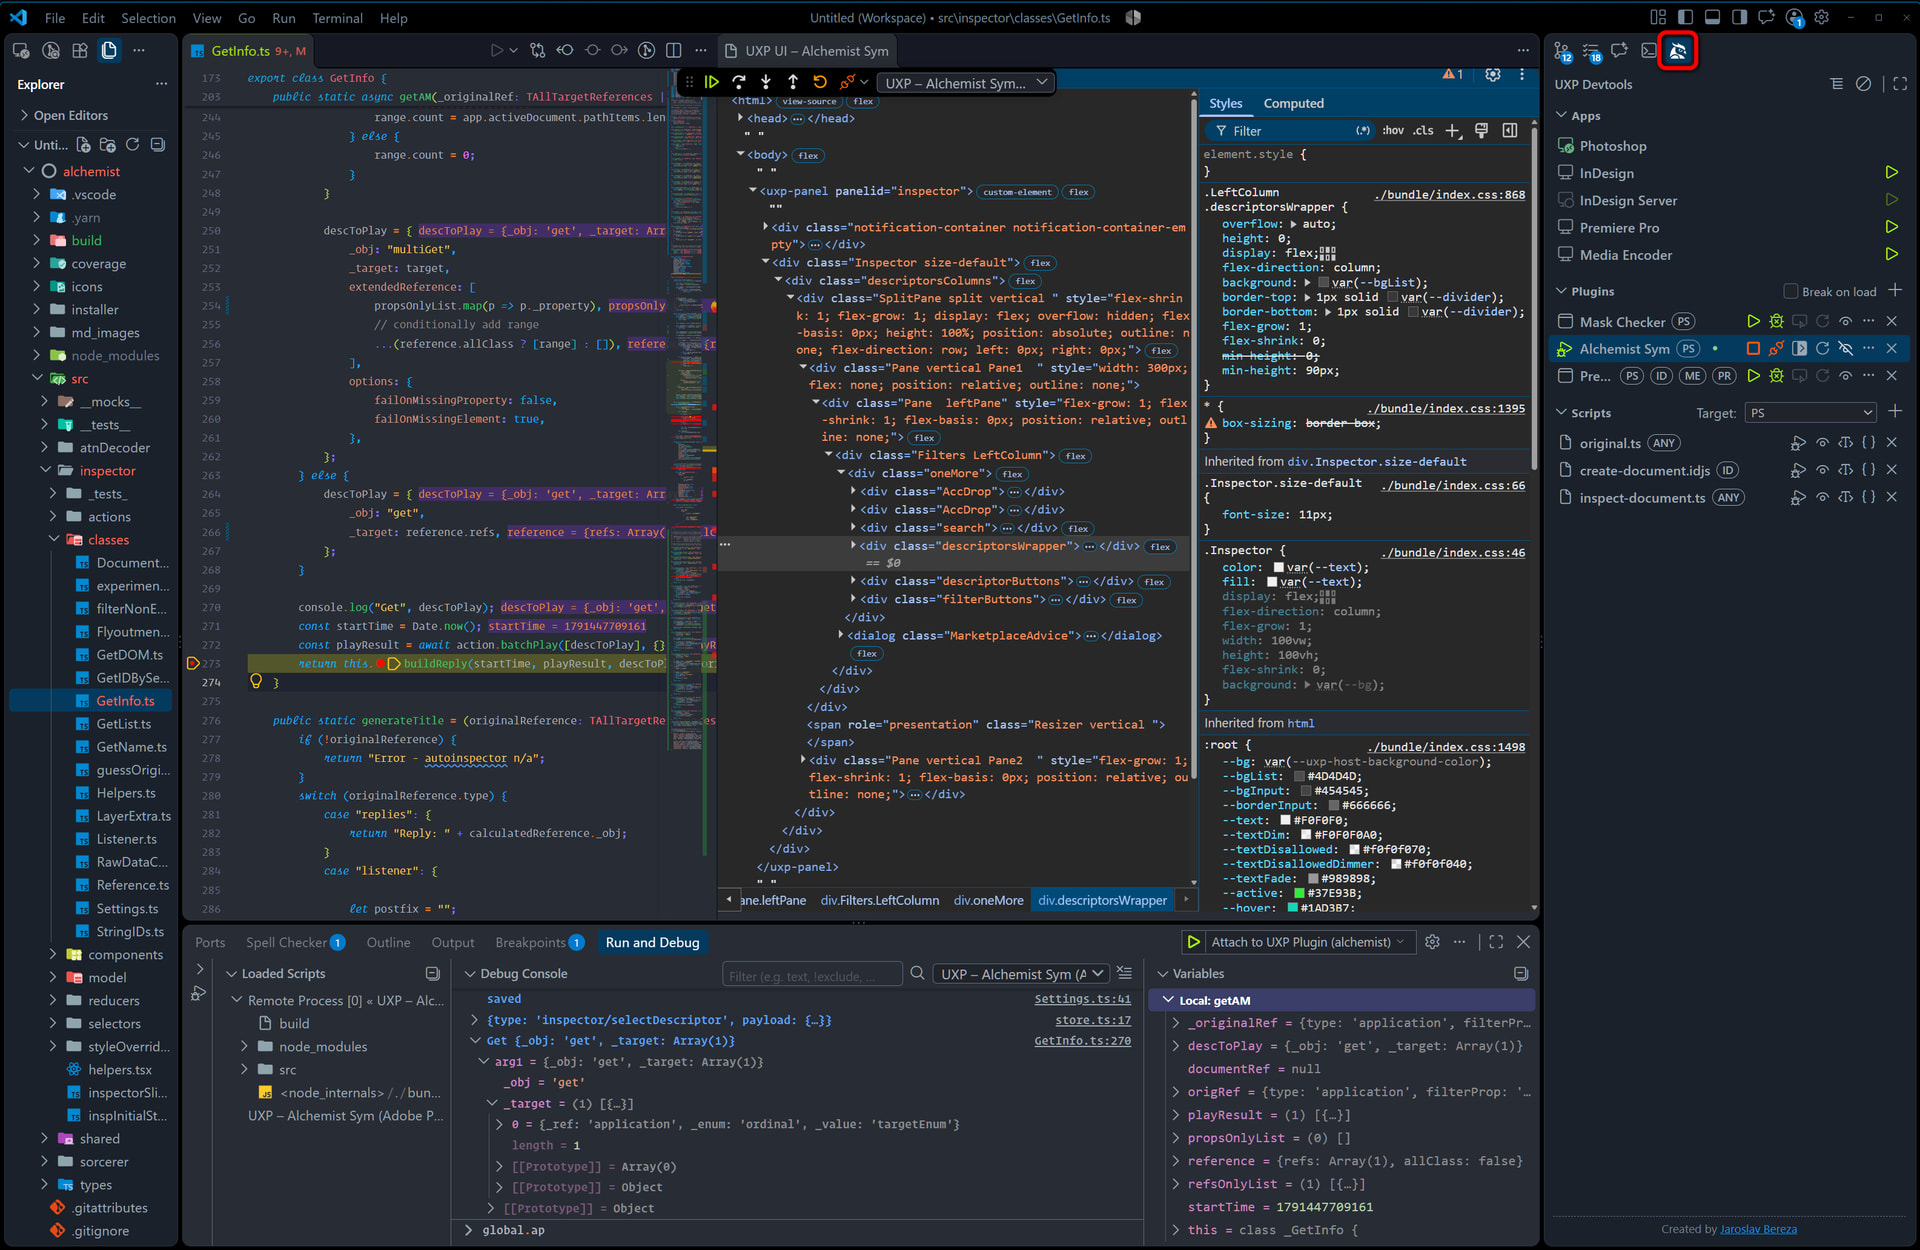Toggle the primary side bar layout icon

click(1685, 17)
